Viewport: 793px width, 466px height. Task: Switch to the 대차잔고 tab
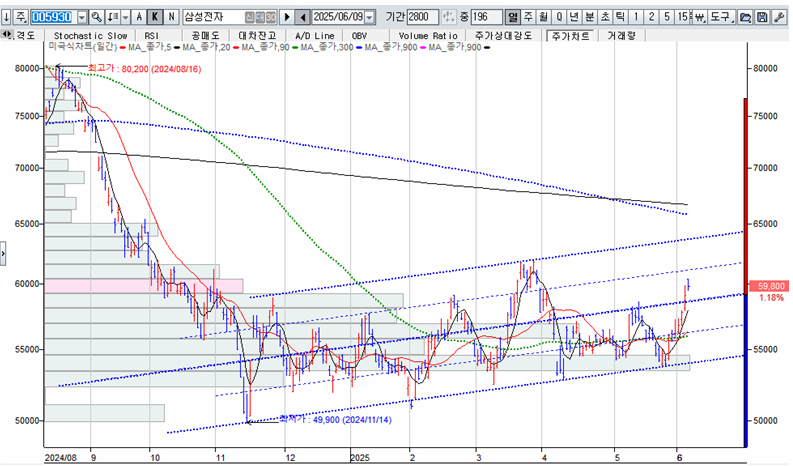[257, 36]
